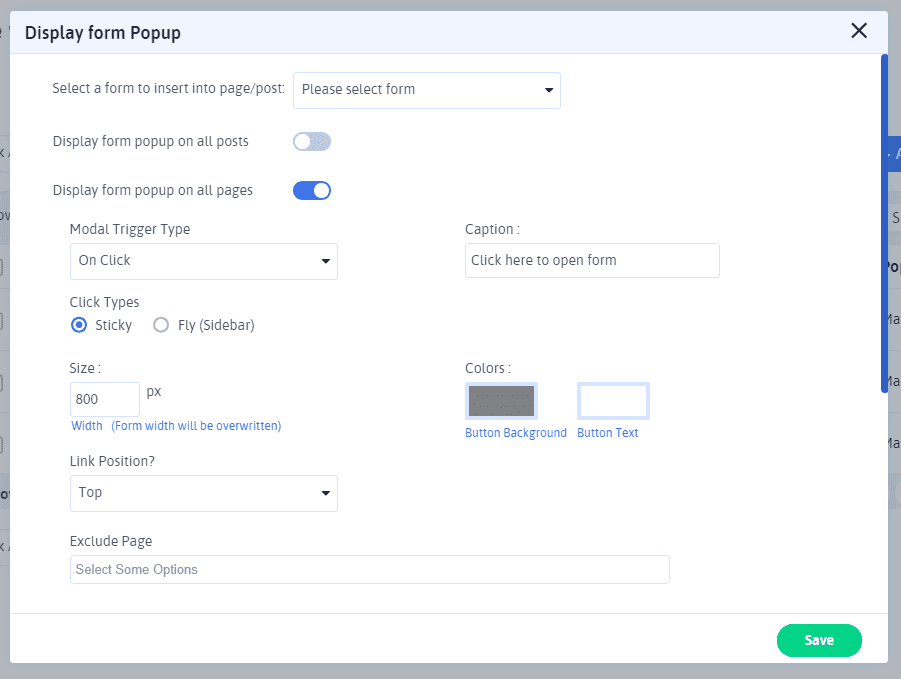The height and width of the screenshot is (679, 901).
Task: Open the white Button Text color swatch
Action: [613, 401]
